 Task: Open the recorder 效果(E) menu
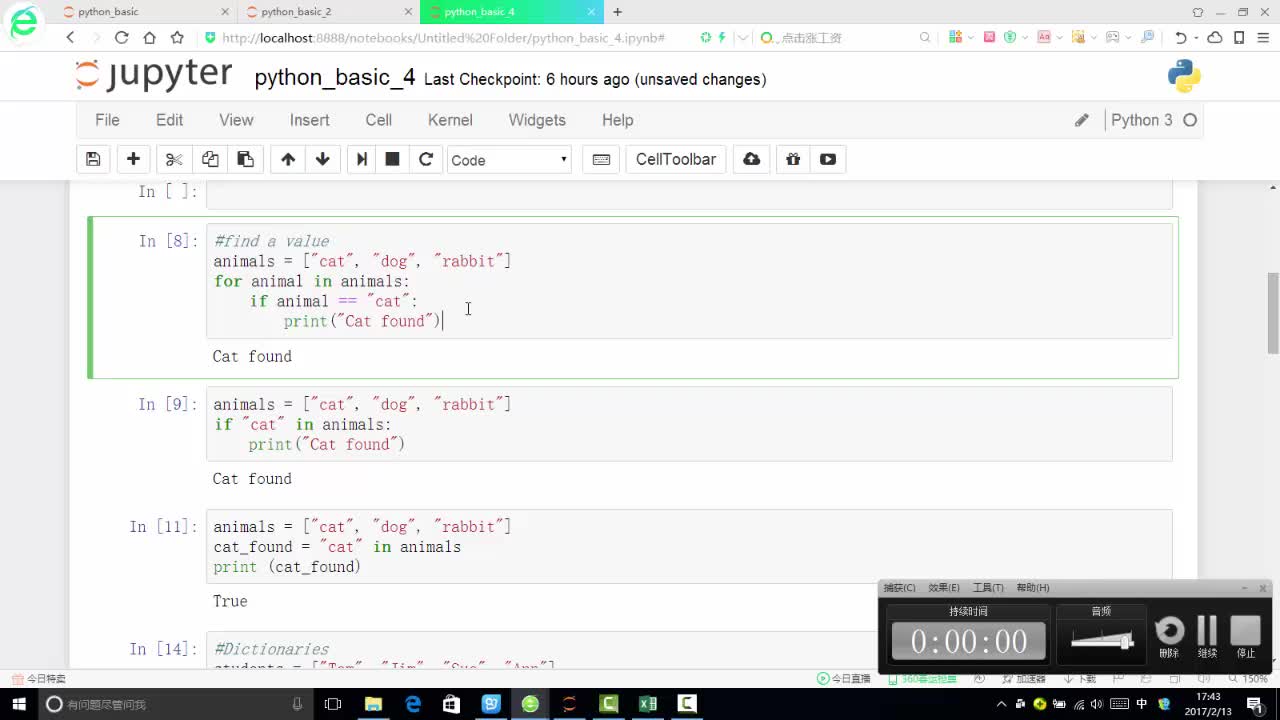tap(944, 588)
